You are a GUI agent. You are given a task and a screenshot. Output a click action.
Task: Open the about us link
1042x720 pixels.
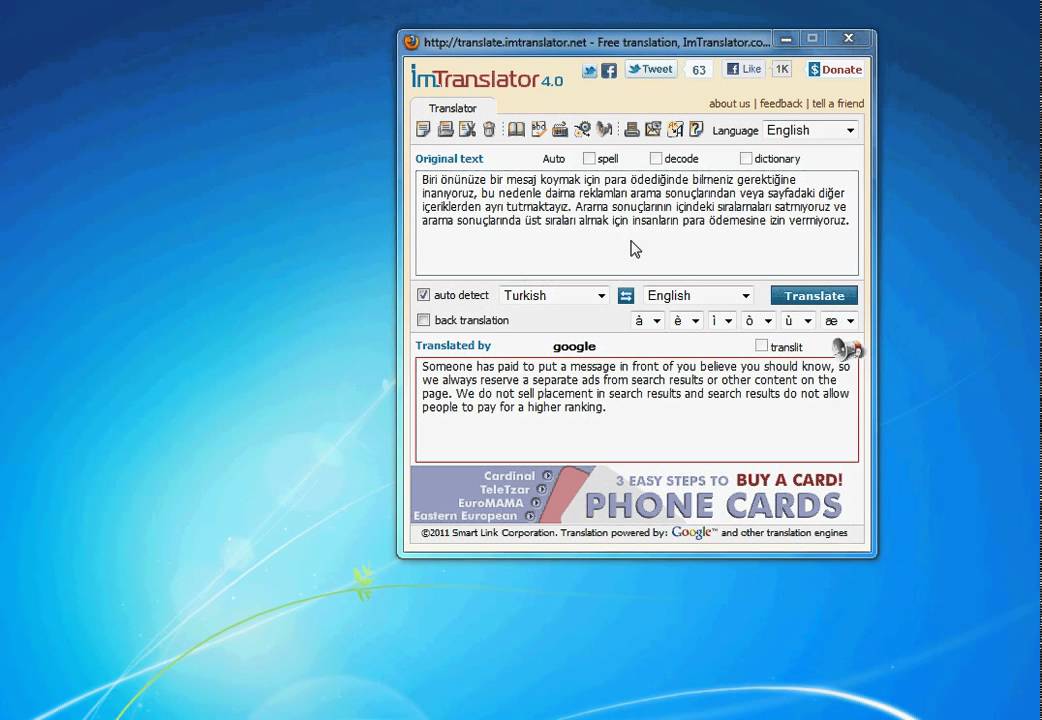point(729,104)
